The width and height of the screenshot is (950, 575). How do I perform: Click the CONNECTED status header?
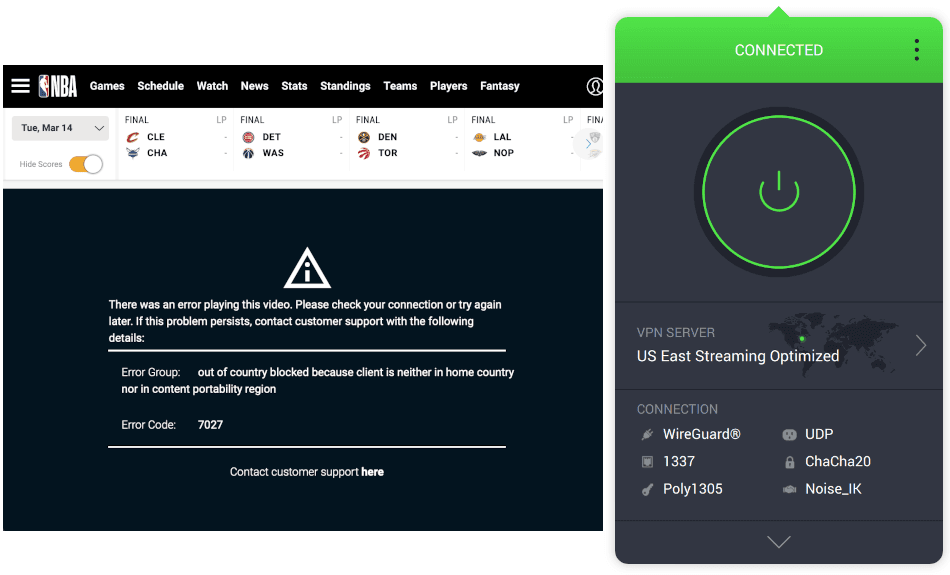pyautogui.click(x=779, y=50)
